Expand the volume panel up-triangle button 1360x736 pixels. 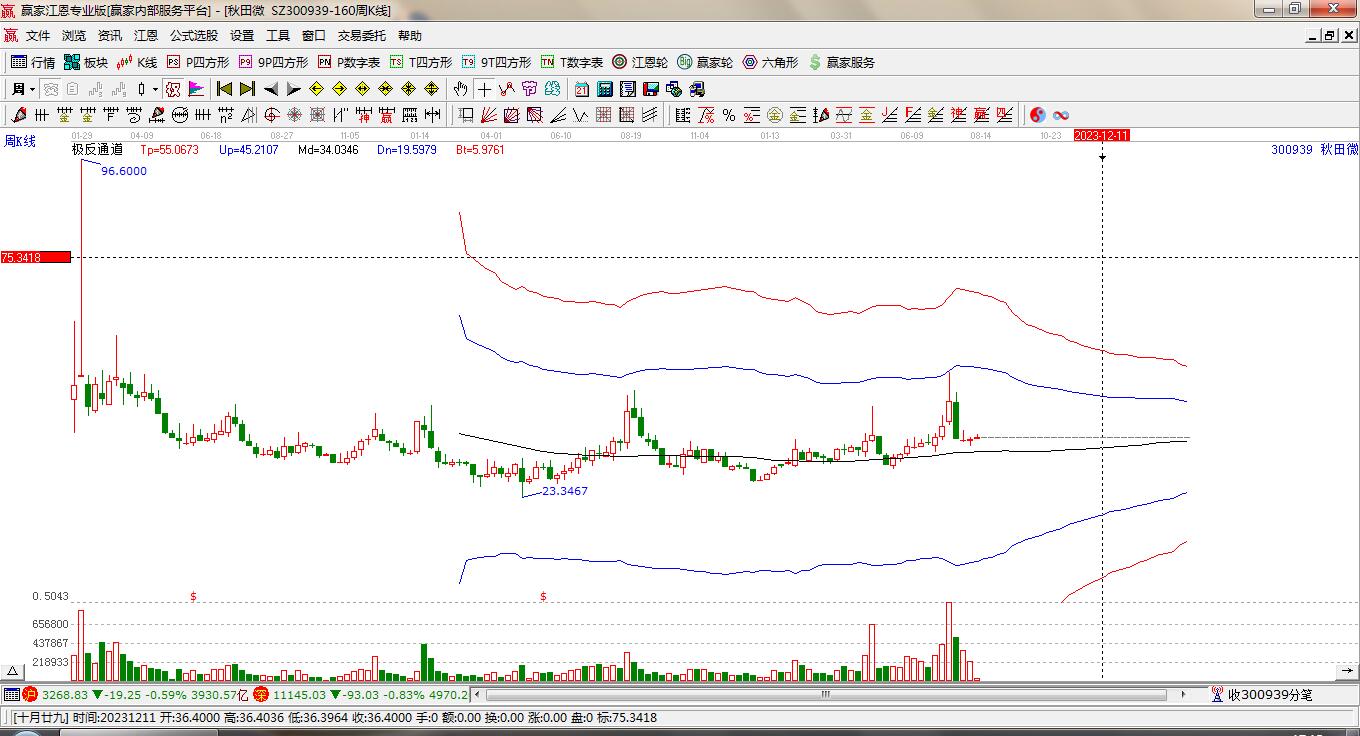click(x=12, y=671)
